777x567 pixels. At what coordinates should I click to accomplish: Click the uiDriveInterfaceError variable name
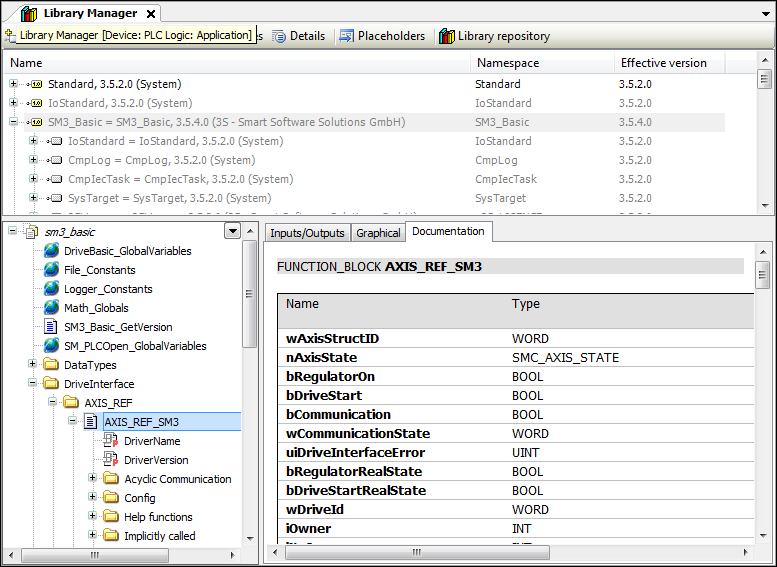pos(355,453)
